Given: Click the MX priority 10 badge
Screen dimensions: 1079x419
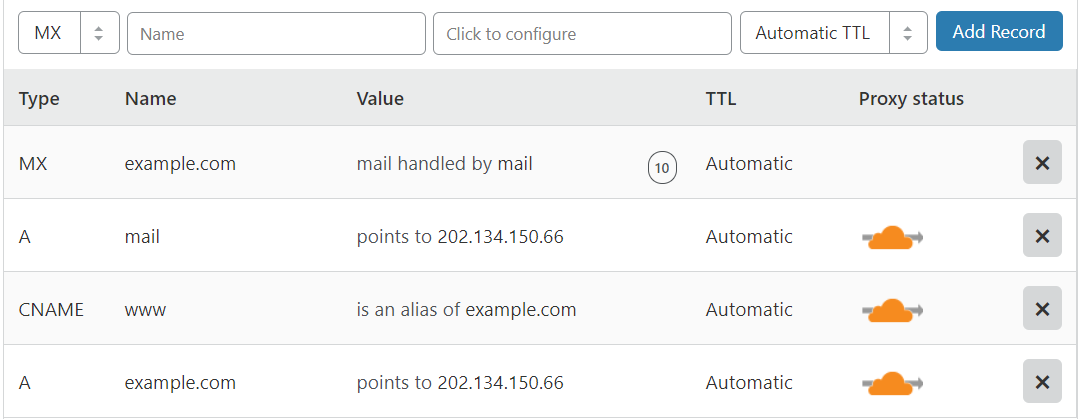Looking at the screenshot, I should [662, 167].
